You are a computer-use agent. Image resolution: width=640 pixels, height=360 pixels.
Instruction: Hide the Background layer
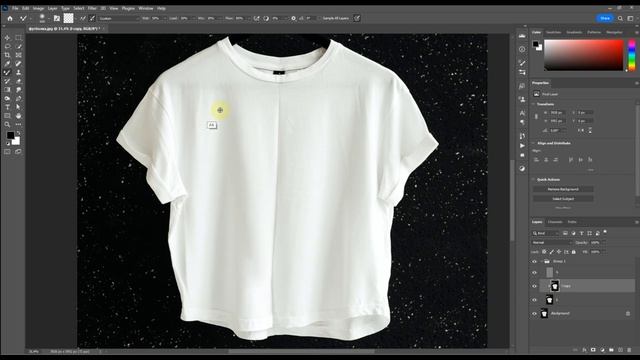[535, 313]
